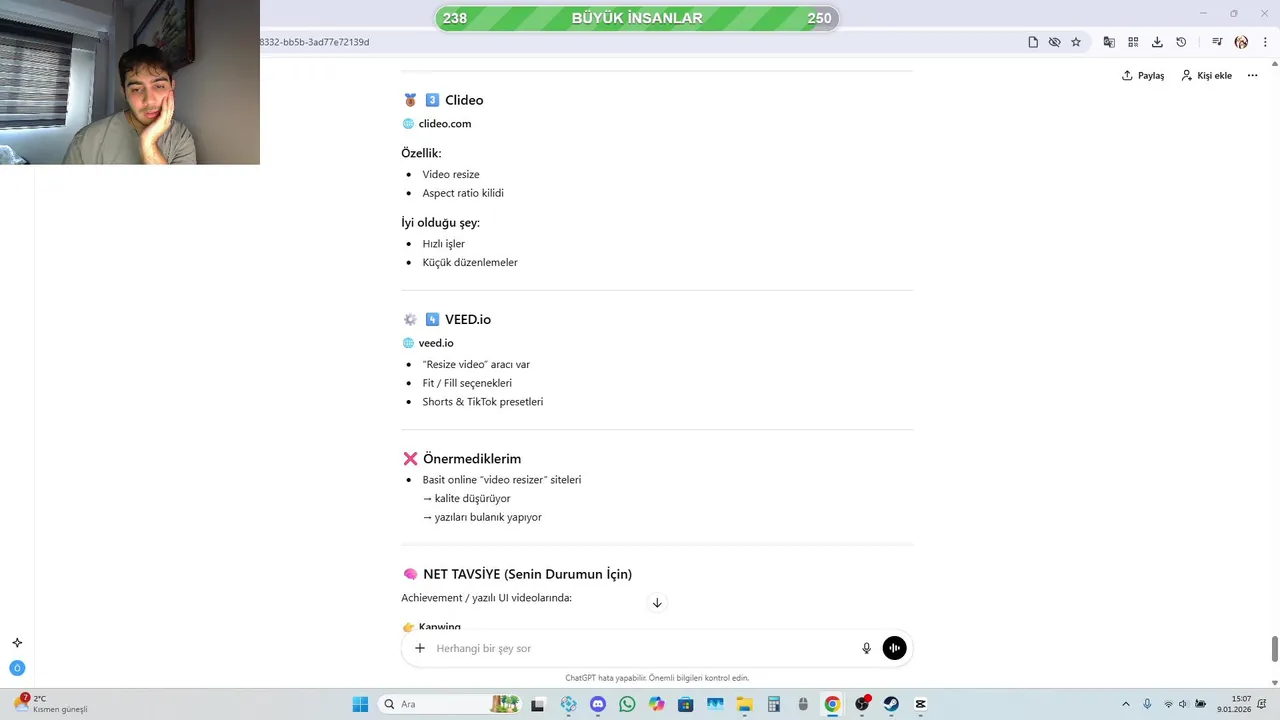1280x720 pixels.
Task: Click the 'Video resize' bullet text
Action: [x=451, y=174]
